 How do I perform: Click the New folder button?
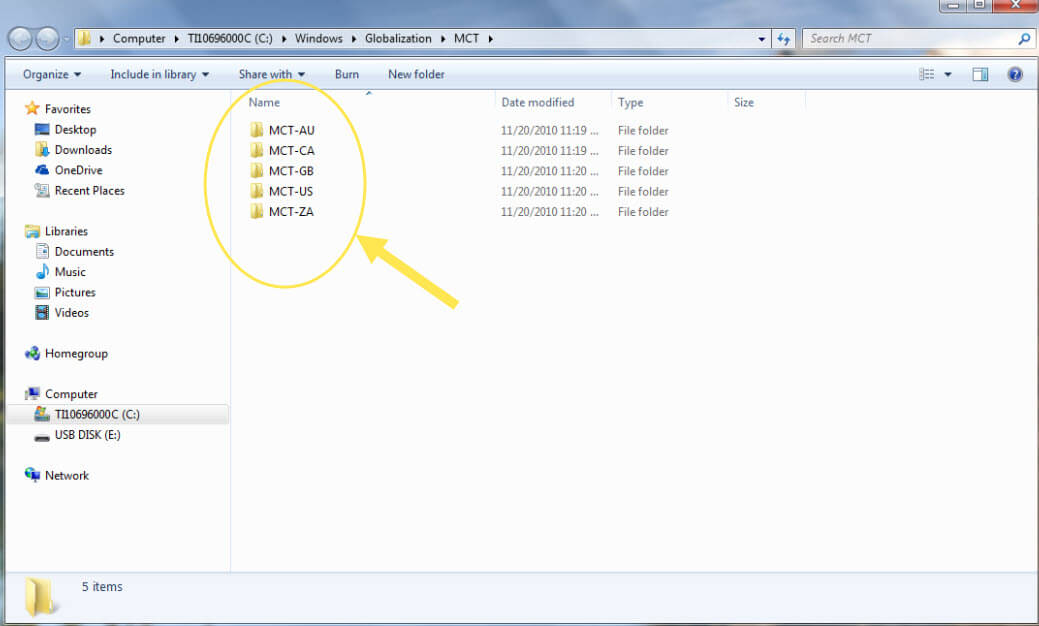(x=416, y=74)
